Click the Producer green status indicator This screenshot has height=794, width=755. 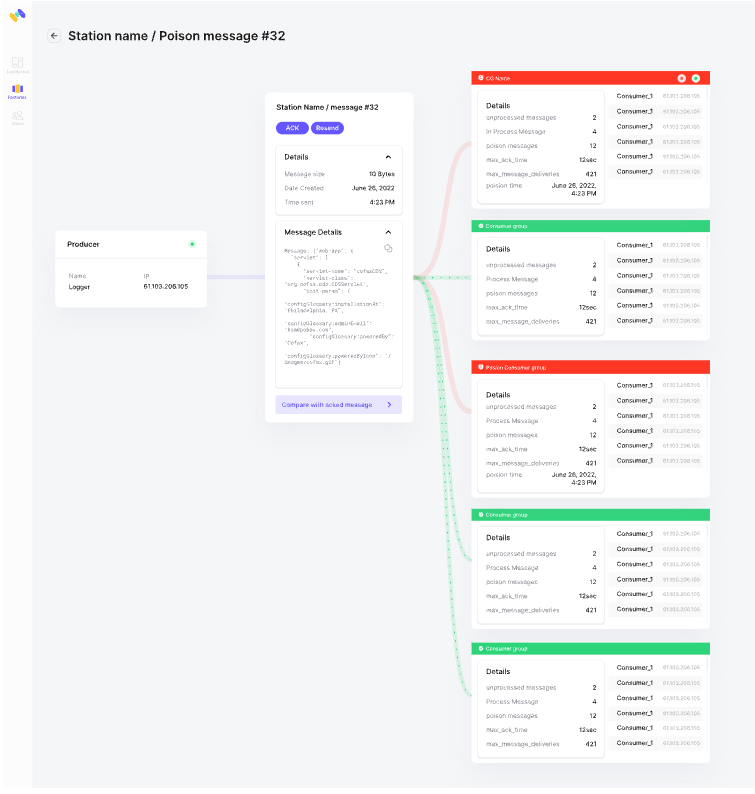click(192, 244)
